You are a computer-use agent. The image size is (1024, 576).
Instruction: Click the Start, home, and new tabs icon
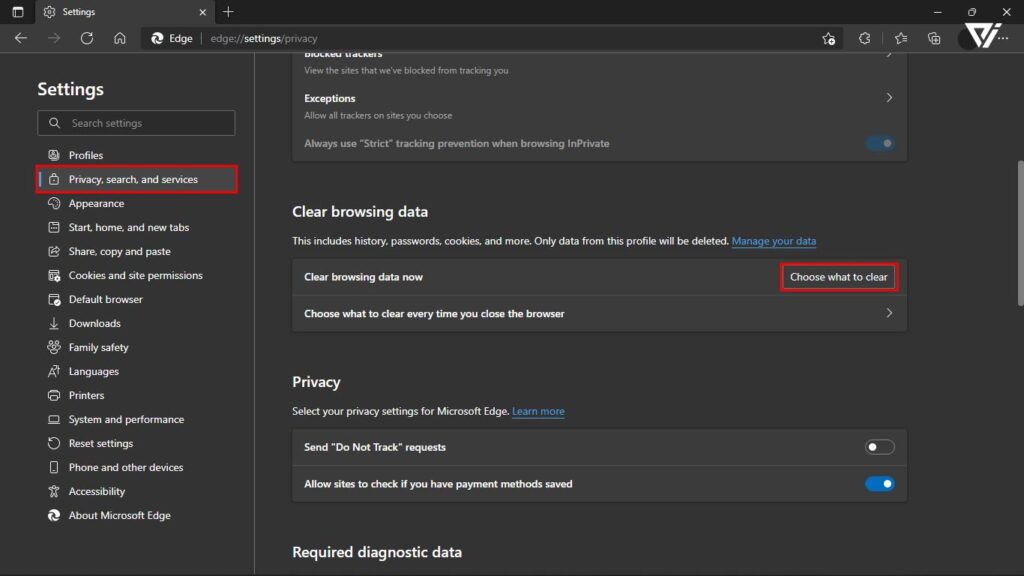tap(54, 227)
